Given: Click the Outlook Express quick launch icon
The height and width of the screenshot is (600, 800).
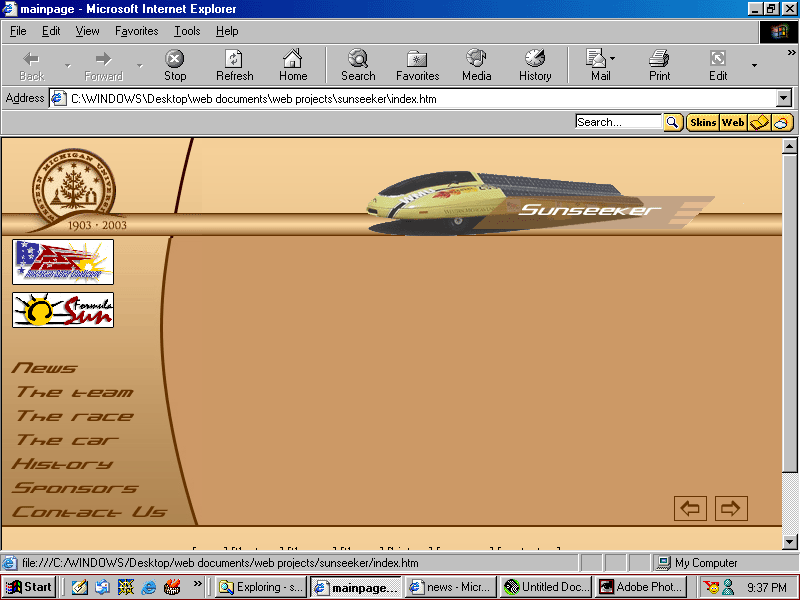Looking at the screenshot, I should click(x=102, y=587).
